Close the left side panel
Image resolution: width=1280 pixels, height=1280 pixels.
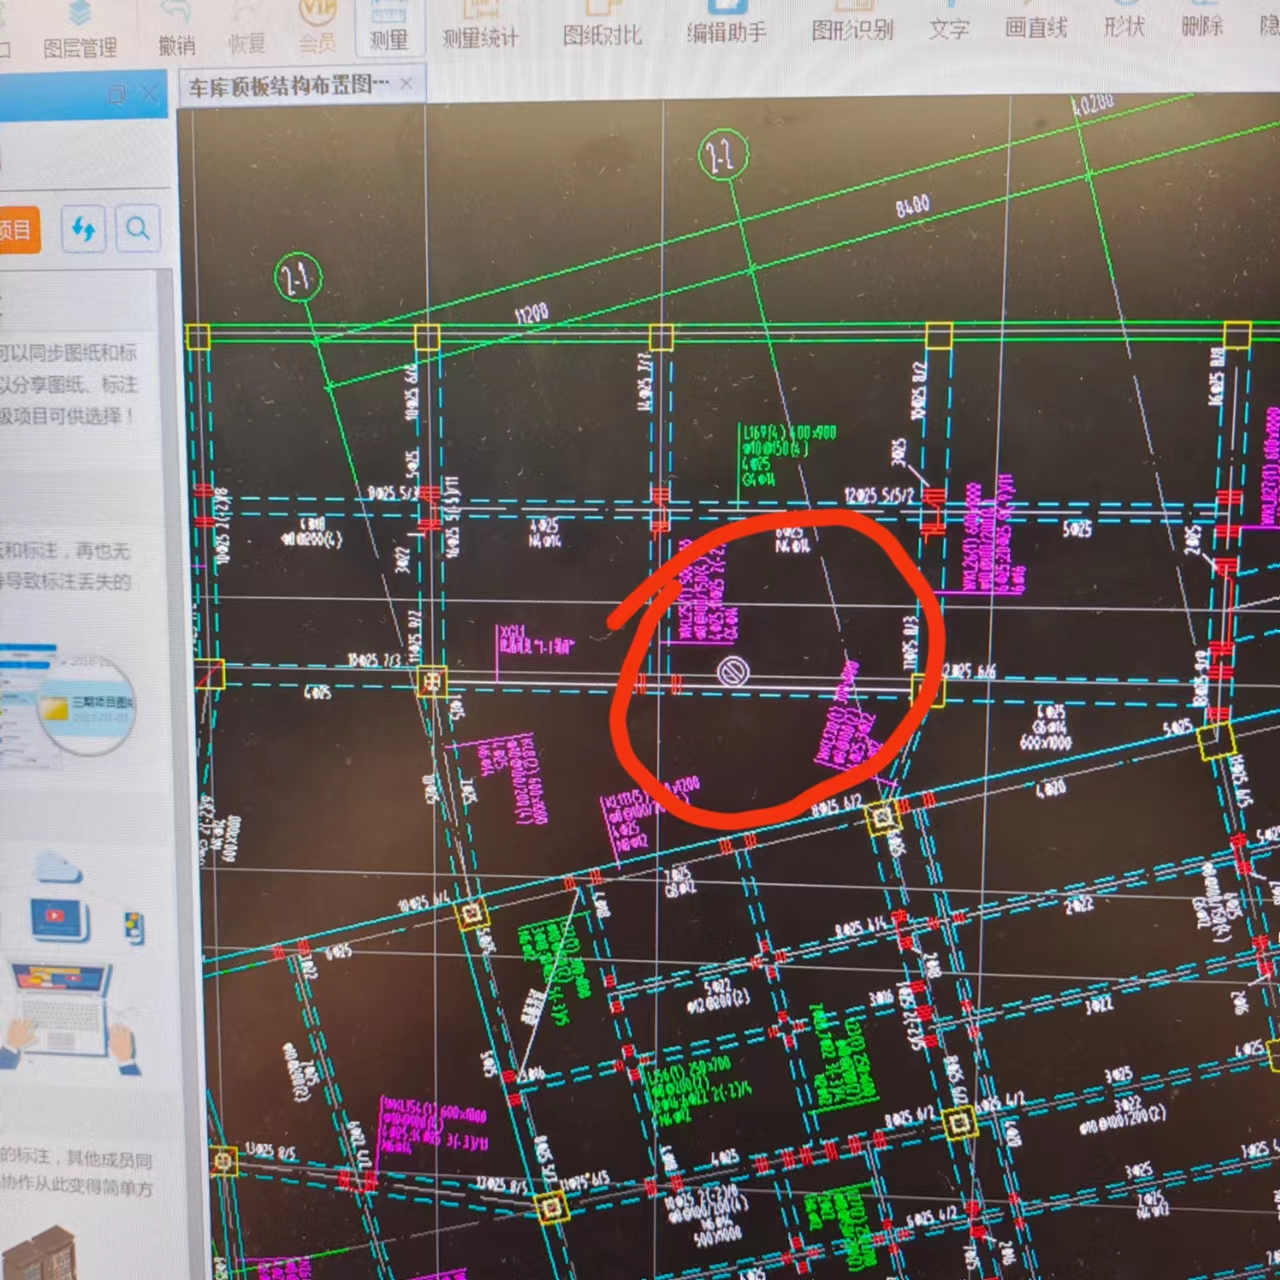pyautogui.click(x=150, y=94)
